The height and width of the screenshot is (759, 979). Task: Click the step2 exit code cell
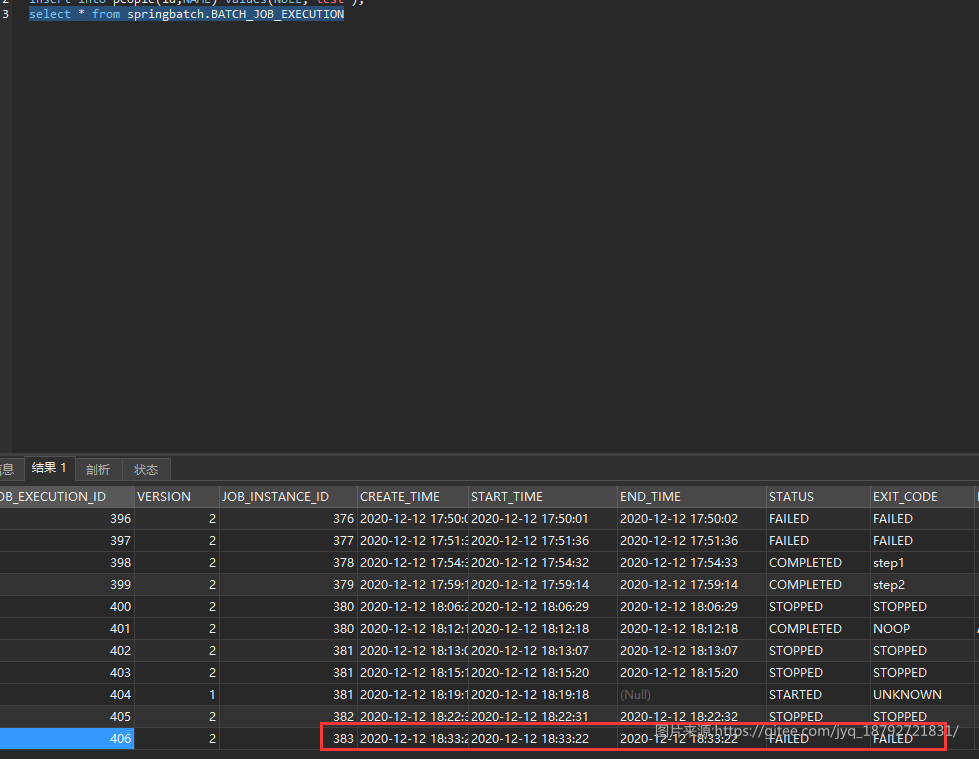pyautogui.click(x=922, y=585)
